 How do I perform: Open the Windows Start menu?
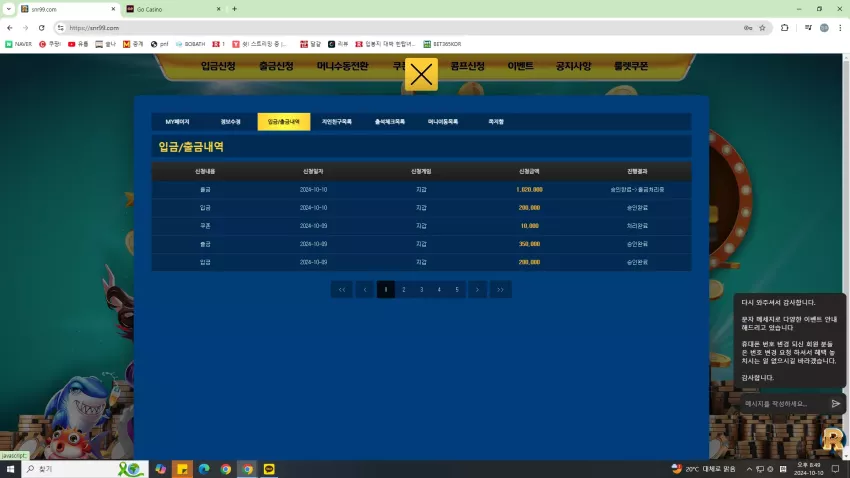click(10, 469)
